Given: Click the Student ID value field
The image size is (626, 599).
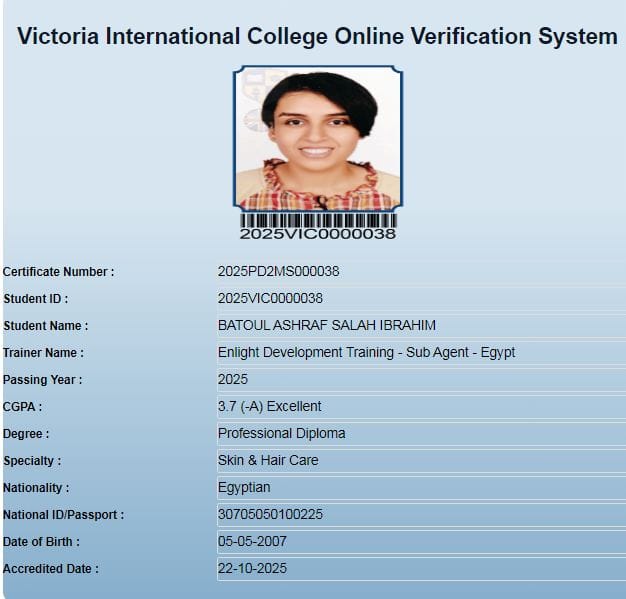Looking at the screenshot, I should click(x=270, y=298).
